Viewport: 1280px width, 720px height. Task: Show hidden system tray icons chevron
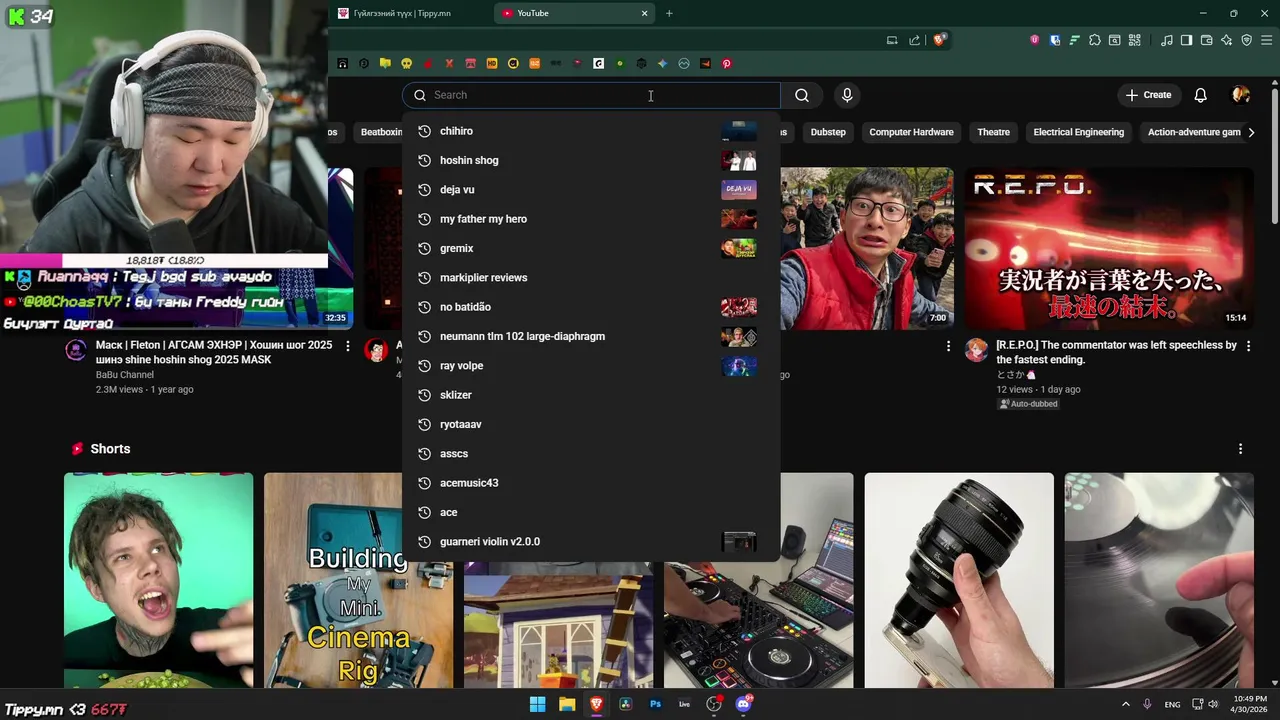[1125, 704]
